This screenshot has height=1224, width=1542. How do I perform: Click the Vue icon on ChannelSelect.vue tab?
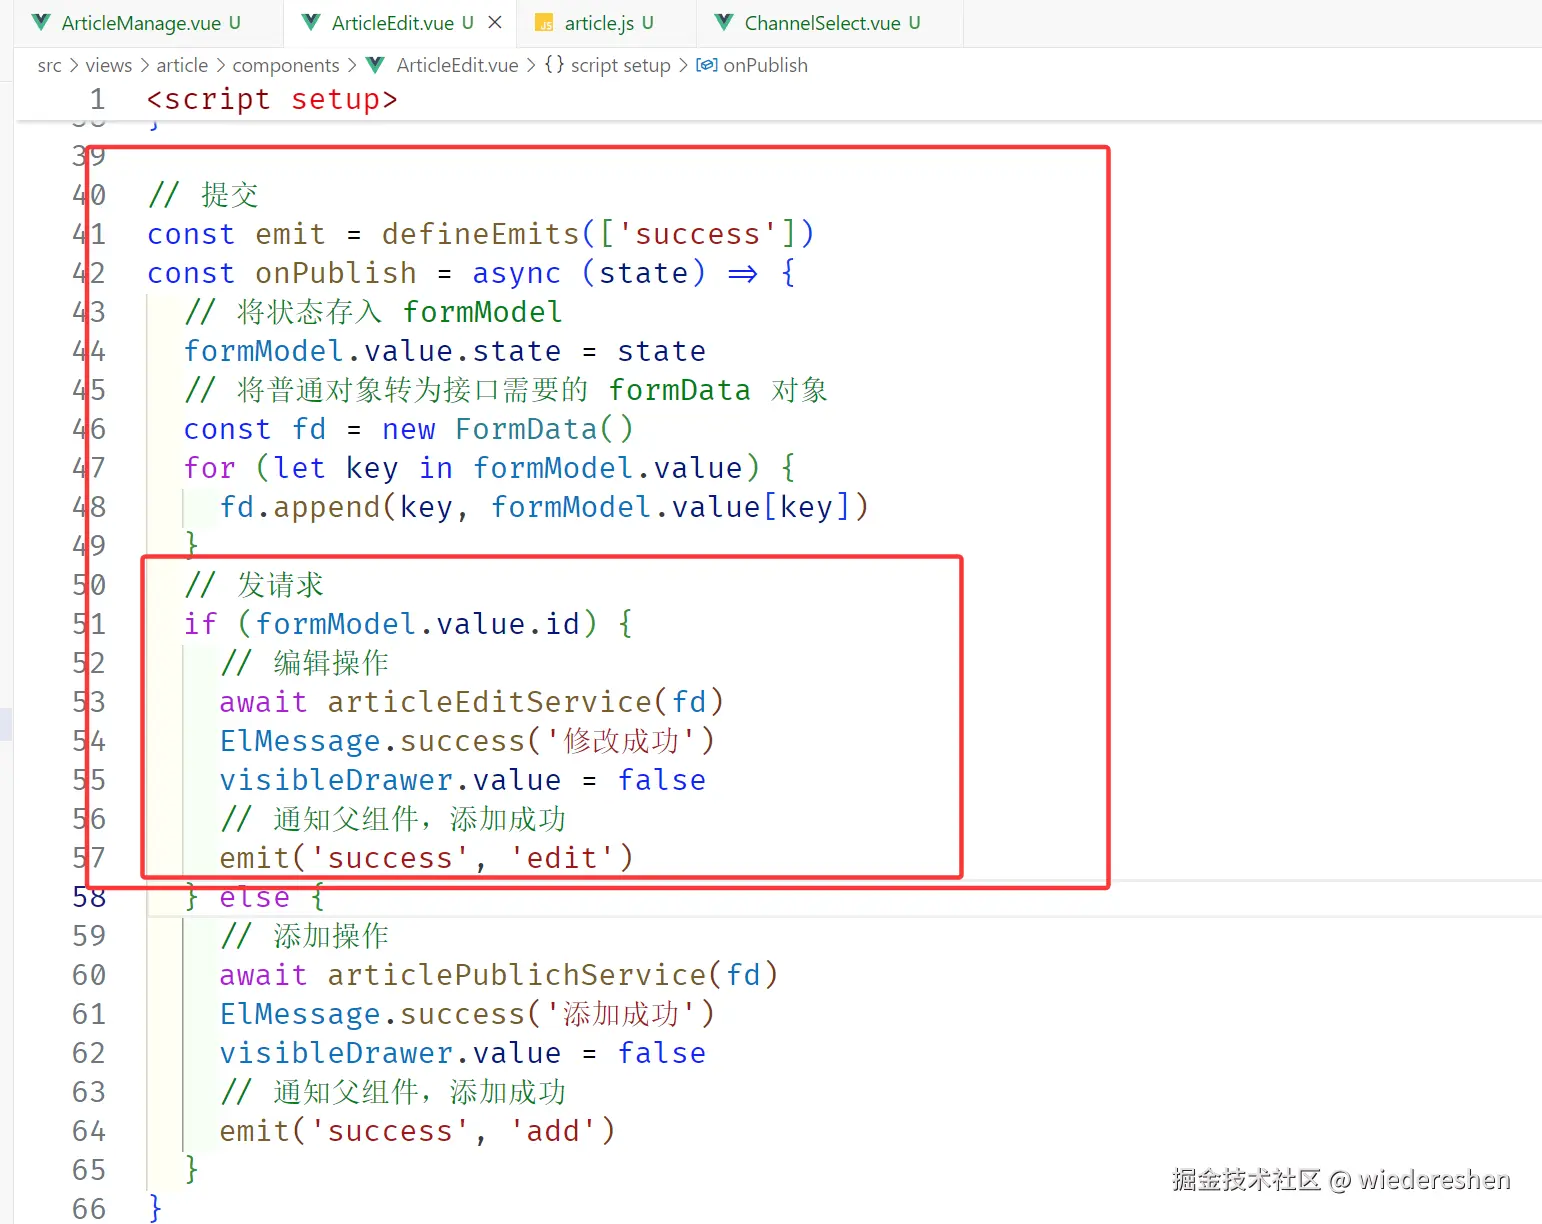click(724, 22)
